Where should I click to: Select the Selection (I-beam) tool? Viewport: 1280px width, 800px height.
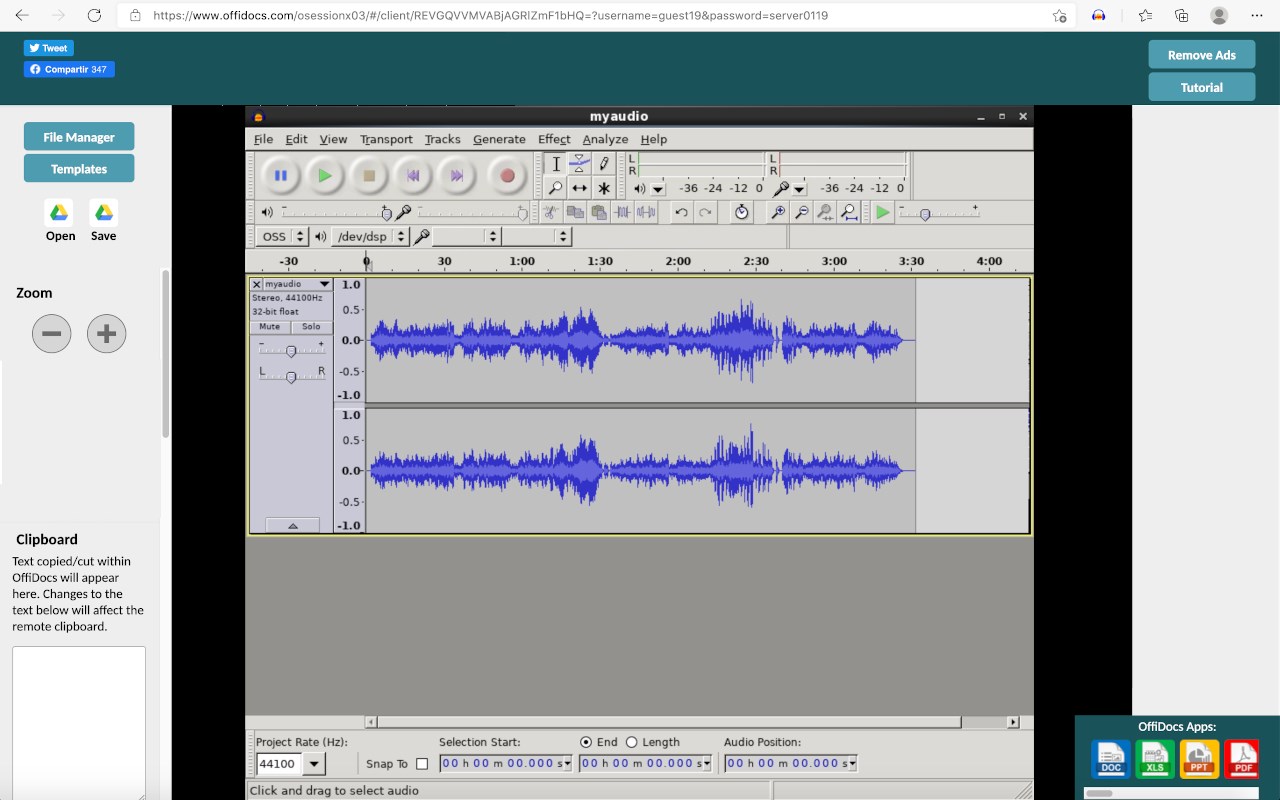pos(556,164)
